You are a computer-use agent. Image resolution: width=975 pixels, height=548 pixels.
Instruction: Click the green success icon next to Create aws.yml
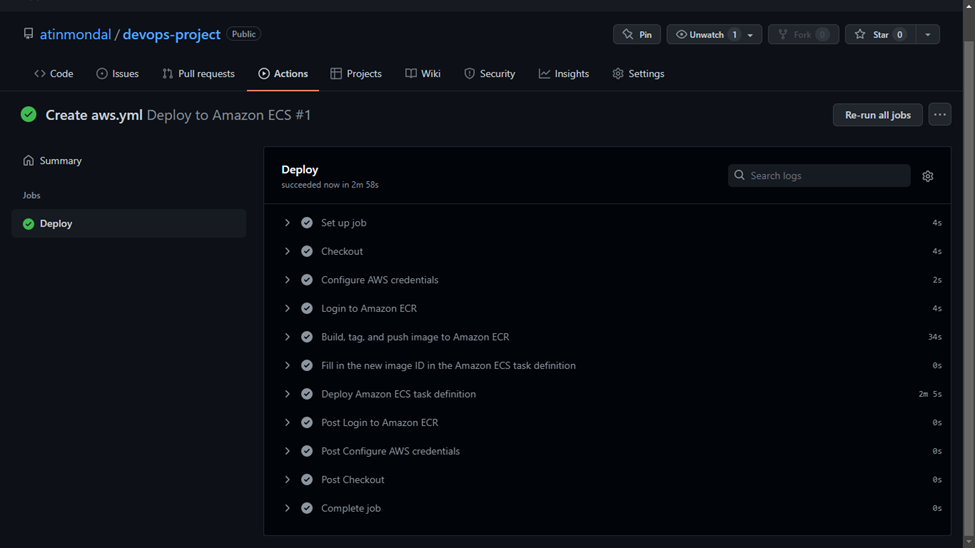coord(29,114)
